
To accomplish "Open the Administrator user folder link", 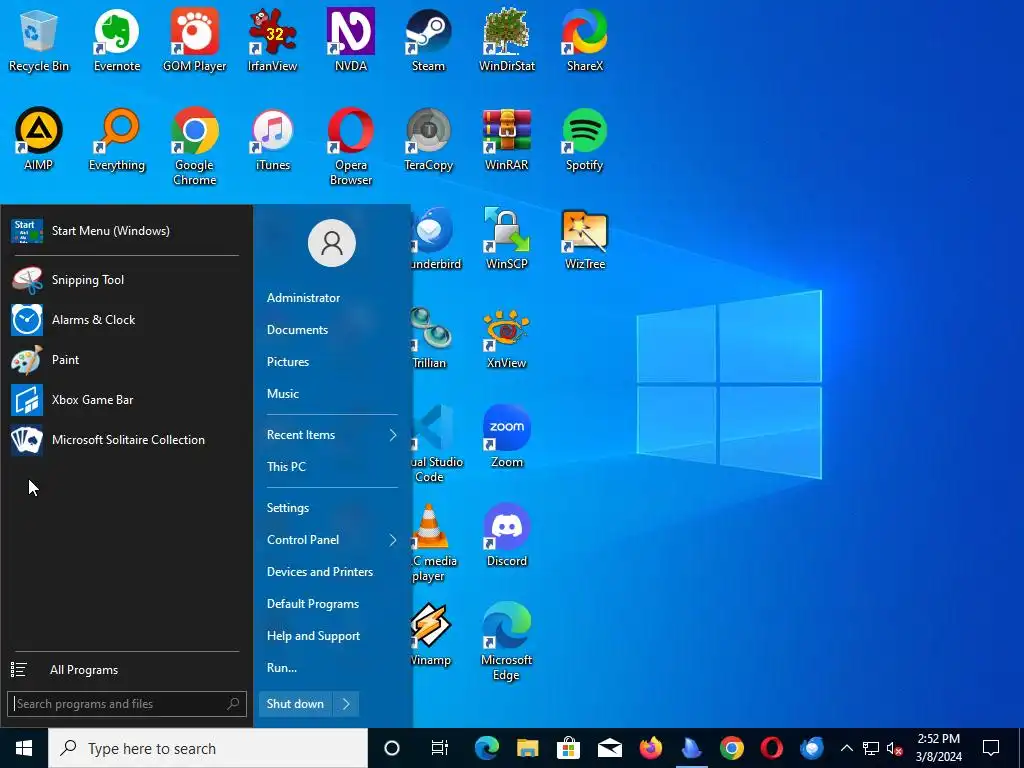I will pos(303,298).
